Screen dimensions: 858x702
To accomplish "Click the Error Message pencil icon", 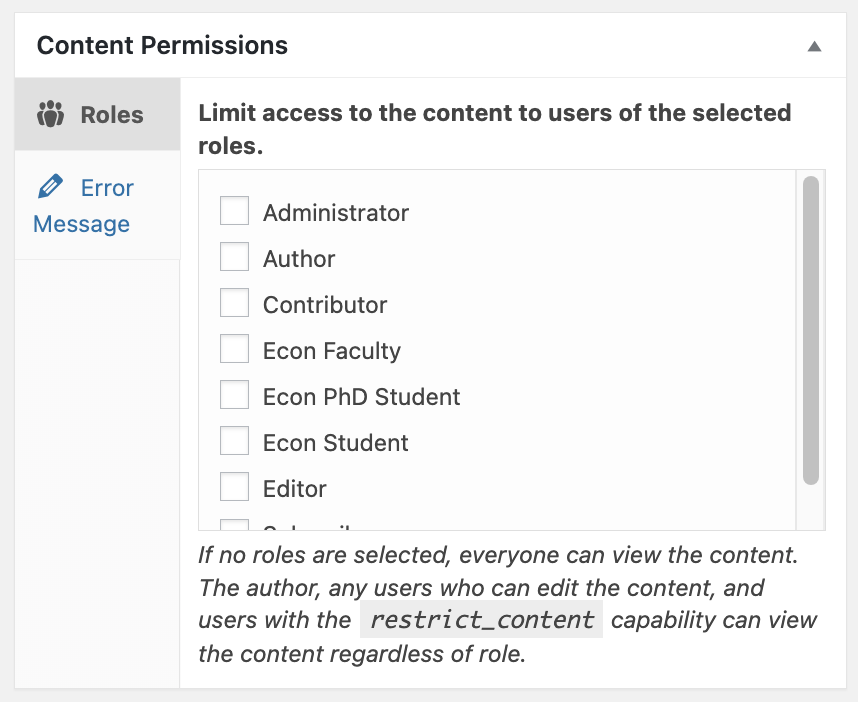I will click(49, 187).
